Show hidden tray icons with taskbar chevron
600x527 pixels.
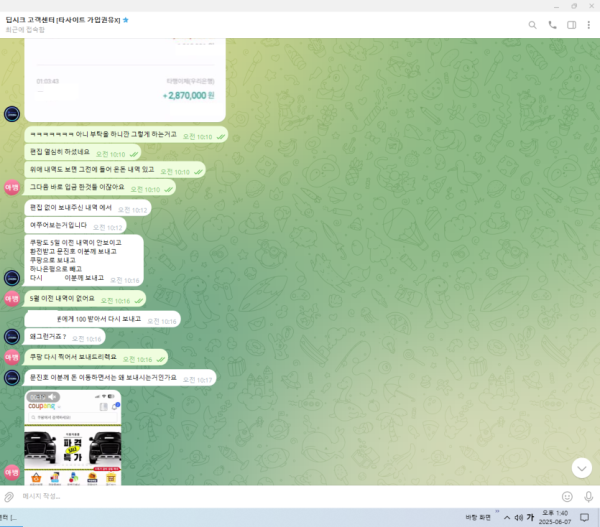click(x=507, y=518)
